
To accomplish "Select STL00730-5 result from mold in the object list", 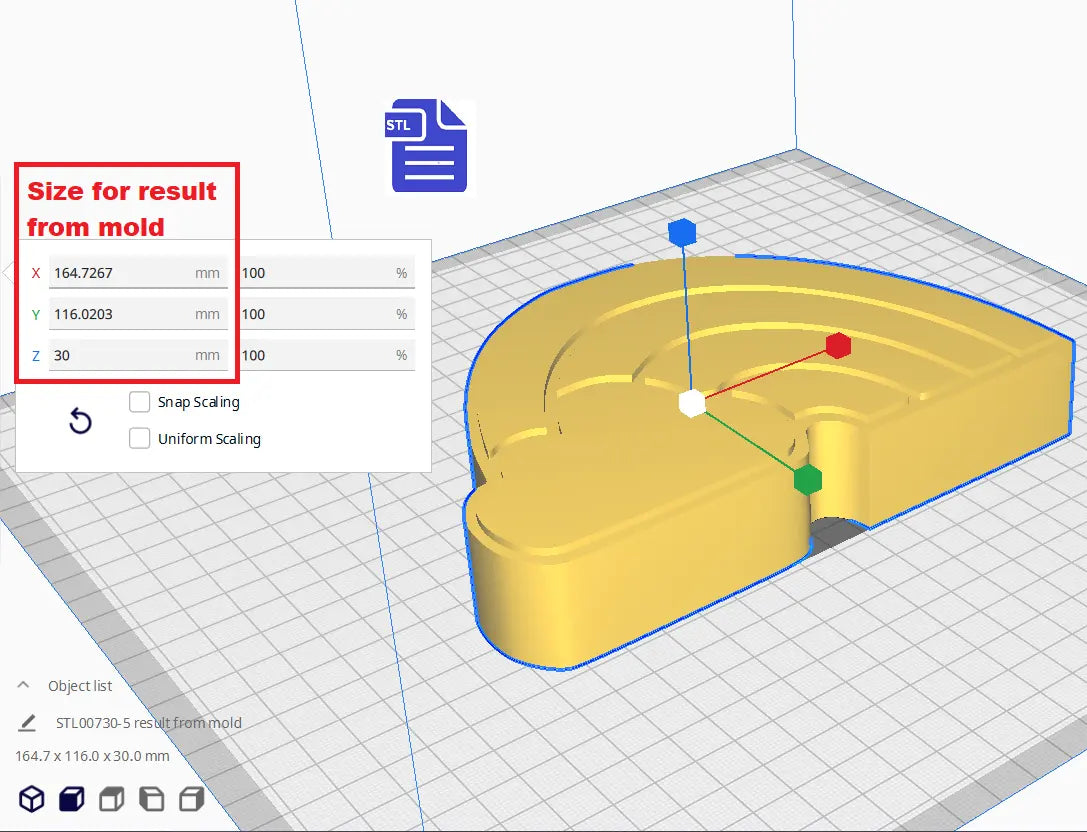I will point(148,723).
